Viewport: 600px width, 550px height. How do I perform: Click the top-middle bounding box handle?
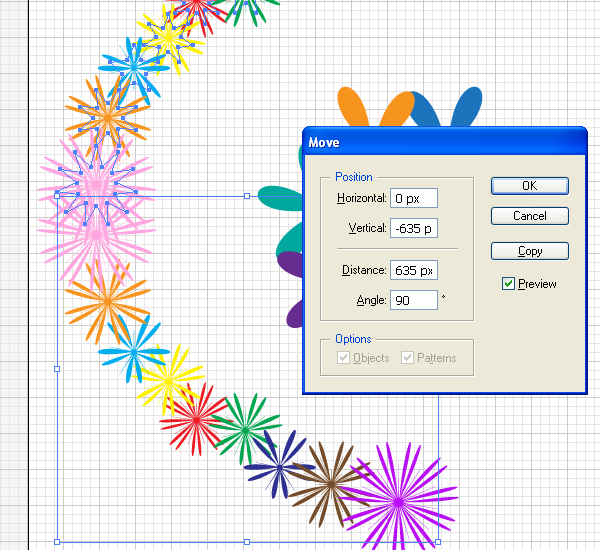pyautogui.click(x=247, y=196)
